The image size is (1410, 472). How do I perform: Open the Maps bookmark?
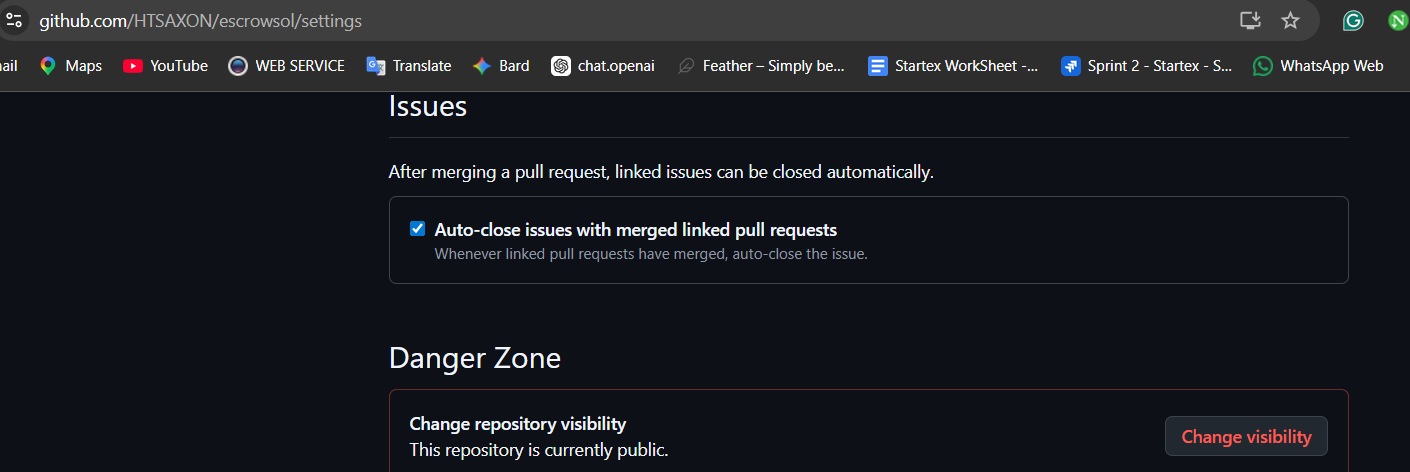click(x=70, y=66)
